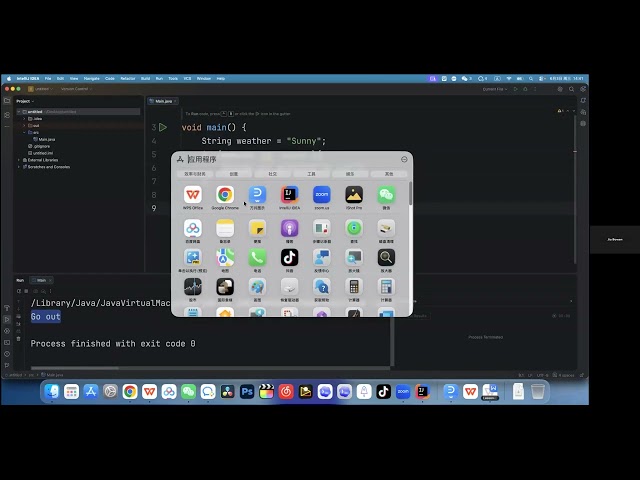
Task: Expand the out folder in Project tree
Action: tap(24, 126)
